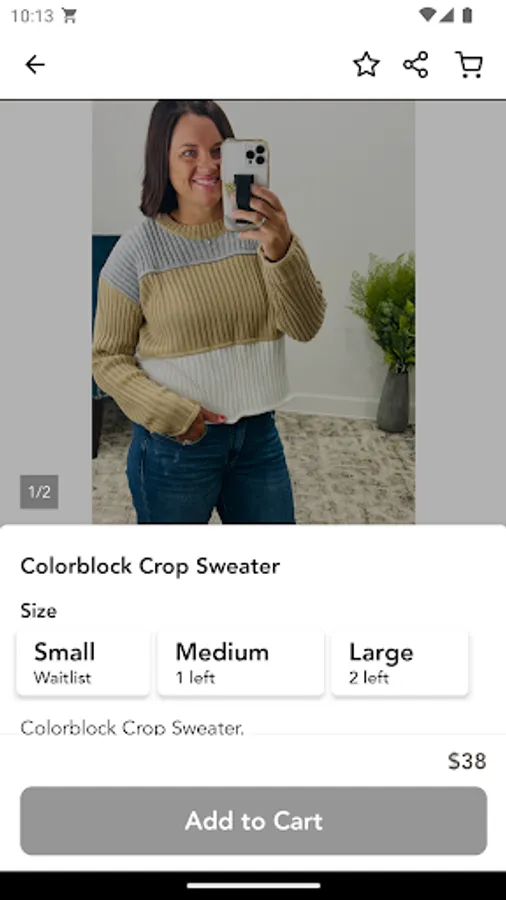Viewport: 506px width, 900px height.
Task: Tap the battery status icon
Action: pyautogui.click(x=467, y=15)
